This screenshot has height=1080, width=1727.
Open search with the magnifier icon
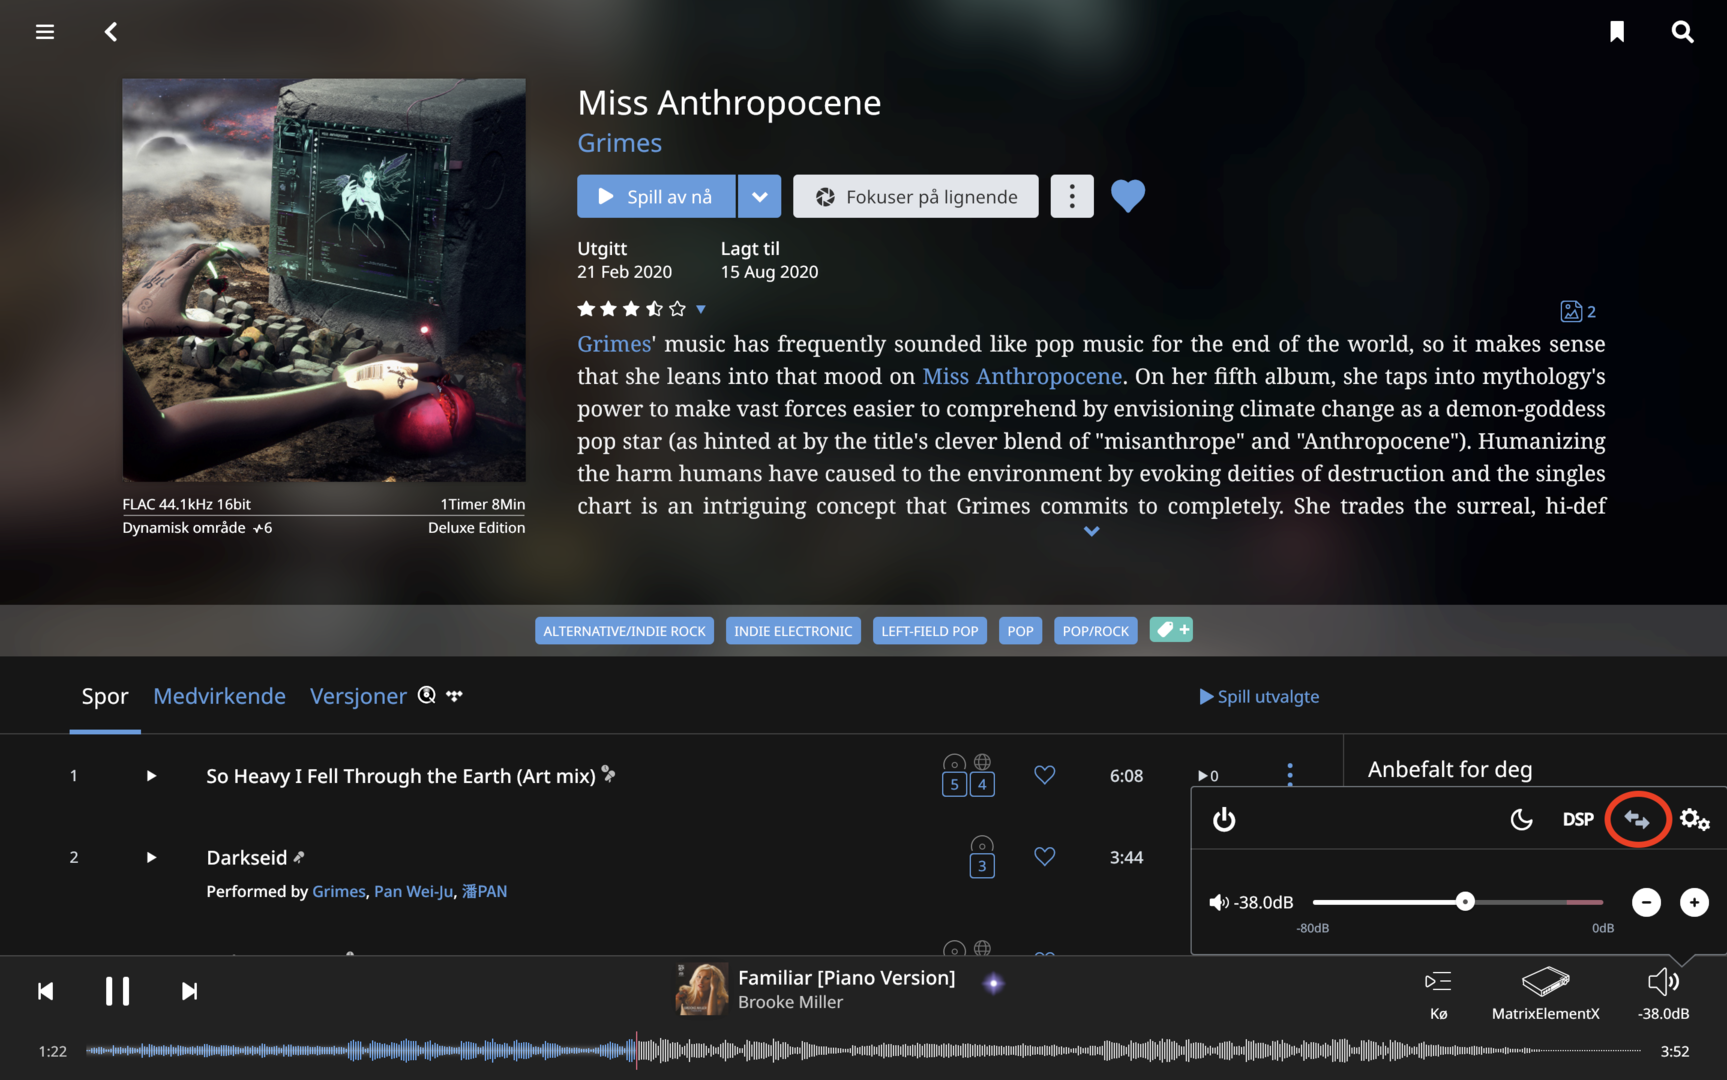(x=1683, y=32)
